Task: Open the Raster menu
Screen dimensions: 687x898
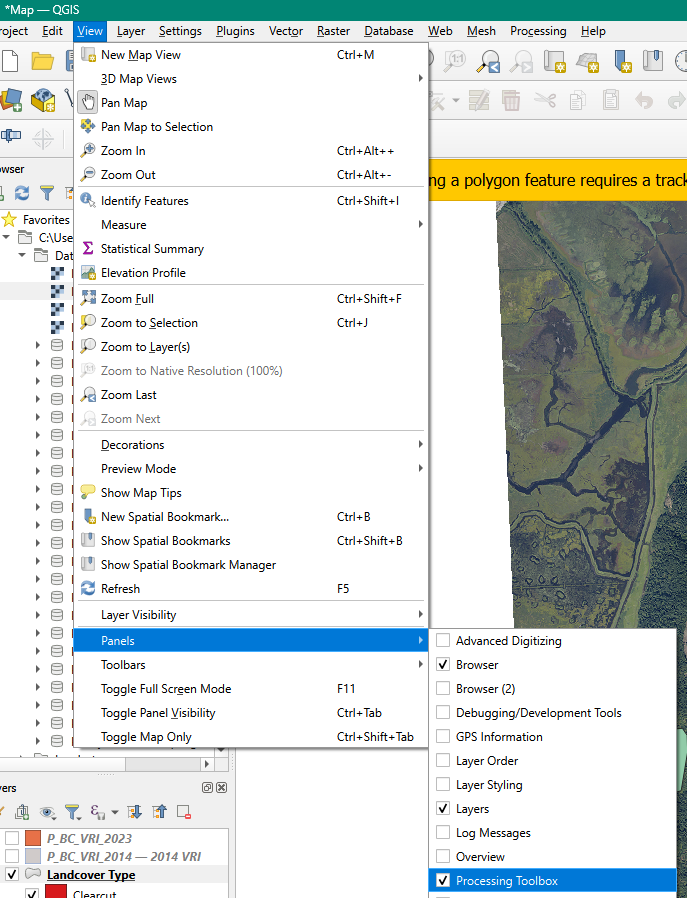Action: 333,31
